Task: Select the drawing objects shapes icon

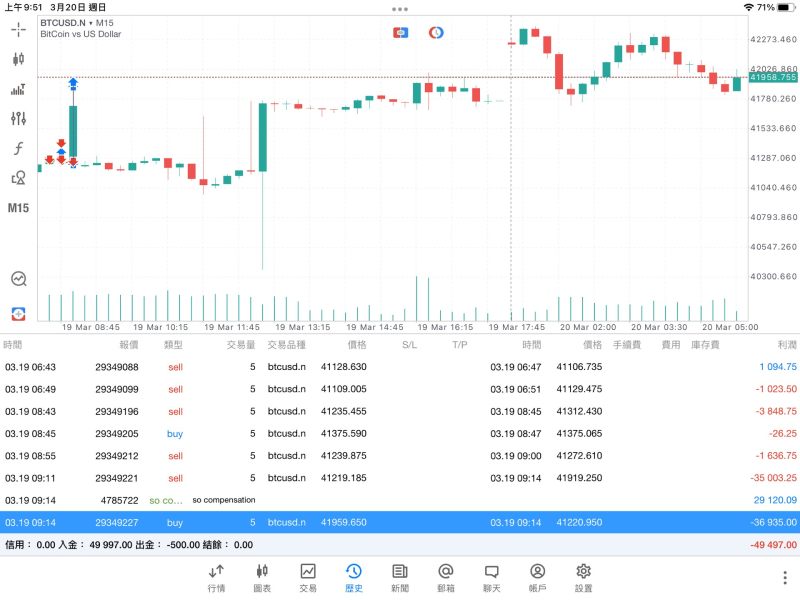Action: [18, 178]
